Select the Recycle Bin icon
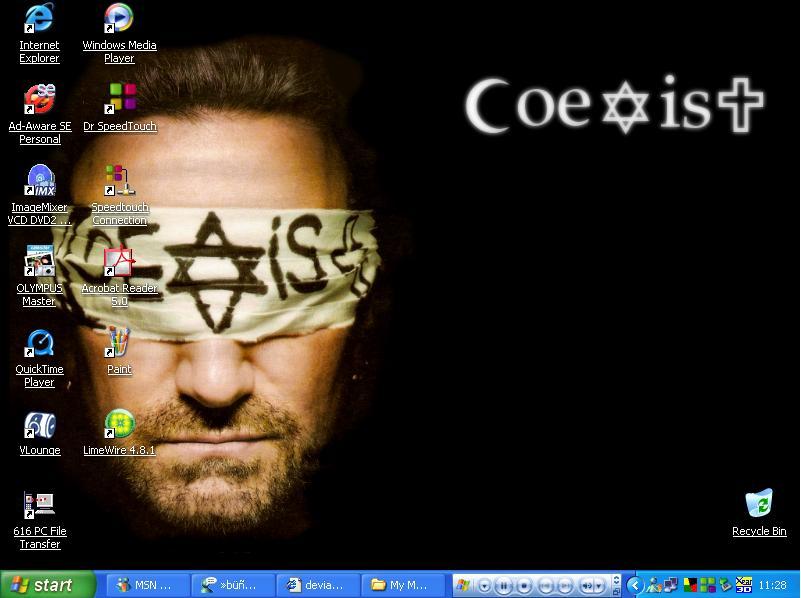This screenshot has width=801, height=598. click(759, 513)
